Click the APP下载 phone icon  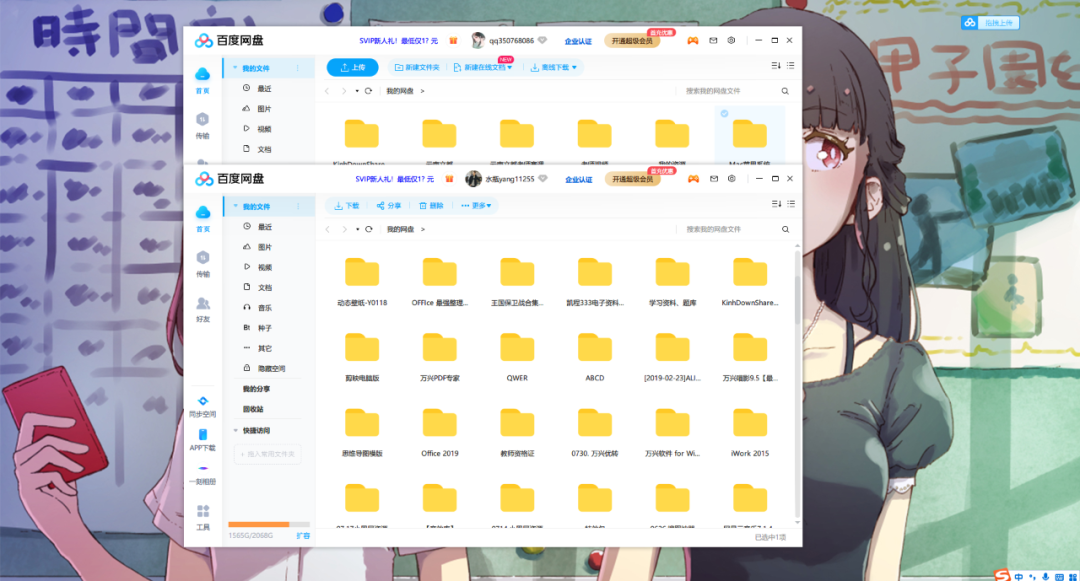point(202,434)
